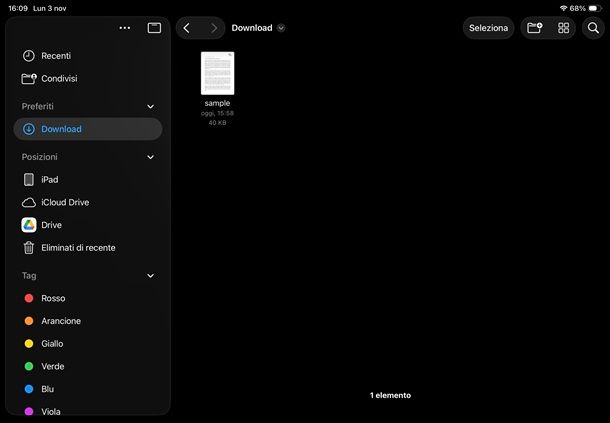Open Eliminati di recente

(x=88, y=248)
